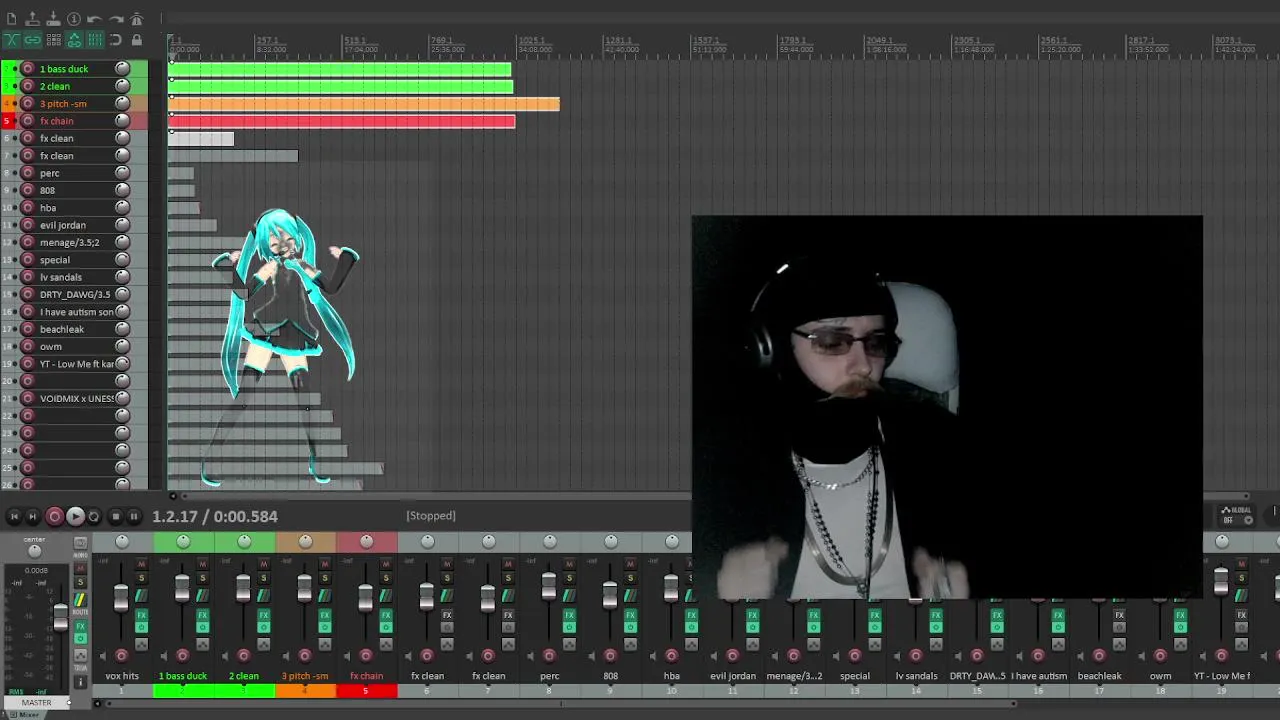Go to project start in transport

coord(12,516)
